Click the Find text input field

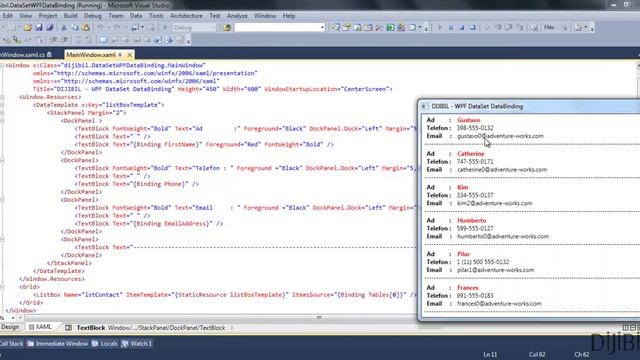click(277, 27)
